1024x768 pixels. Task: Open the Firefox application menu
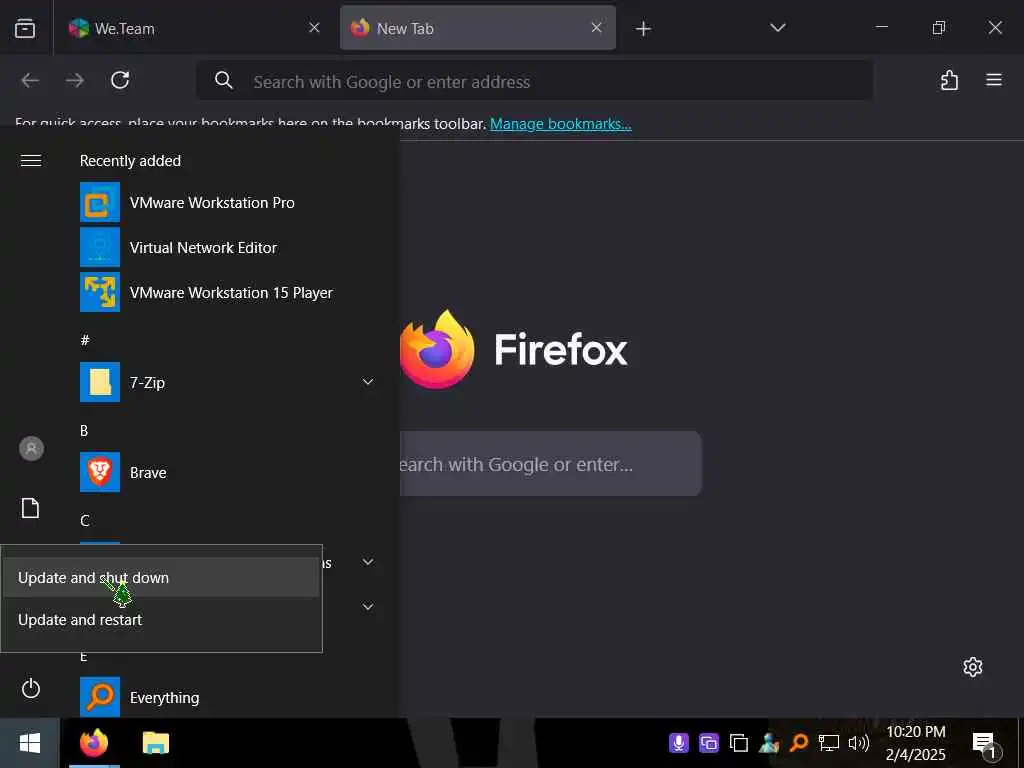point(993,80)
